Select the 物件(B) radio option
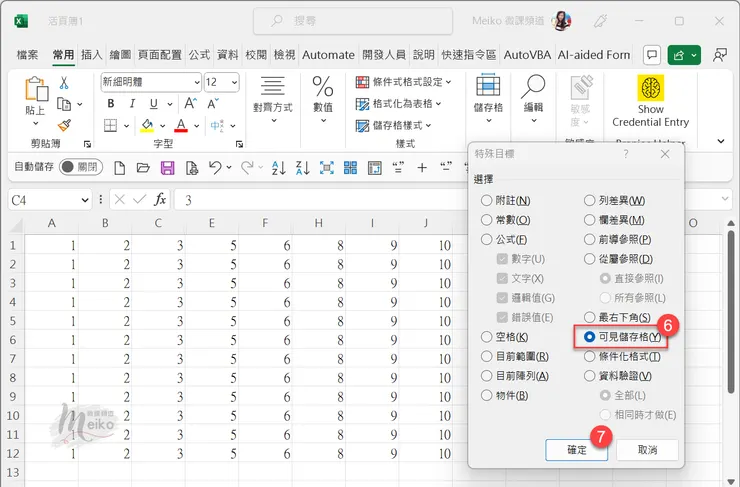Image resolution: width=740 pixels, height=487 pixels. 486,395
